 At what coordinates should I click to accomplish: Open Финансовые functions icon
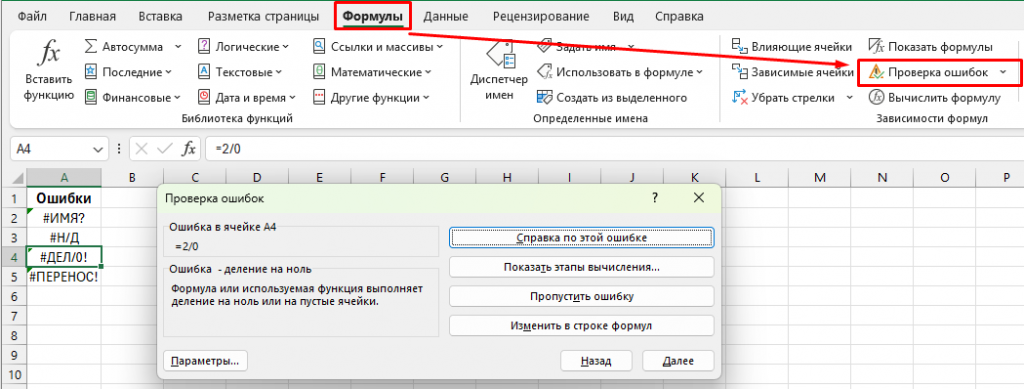(91, 97)
